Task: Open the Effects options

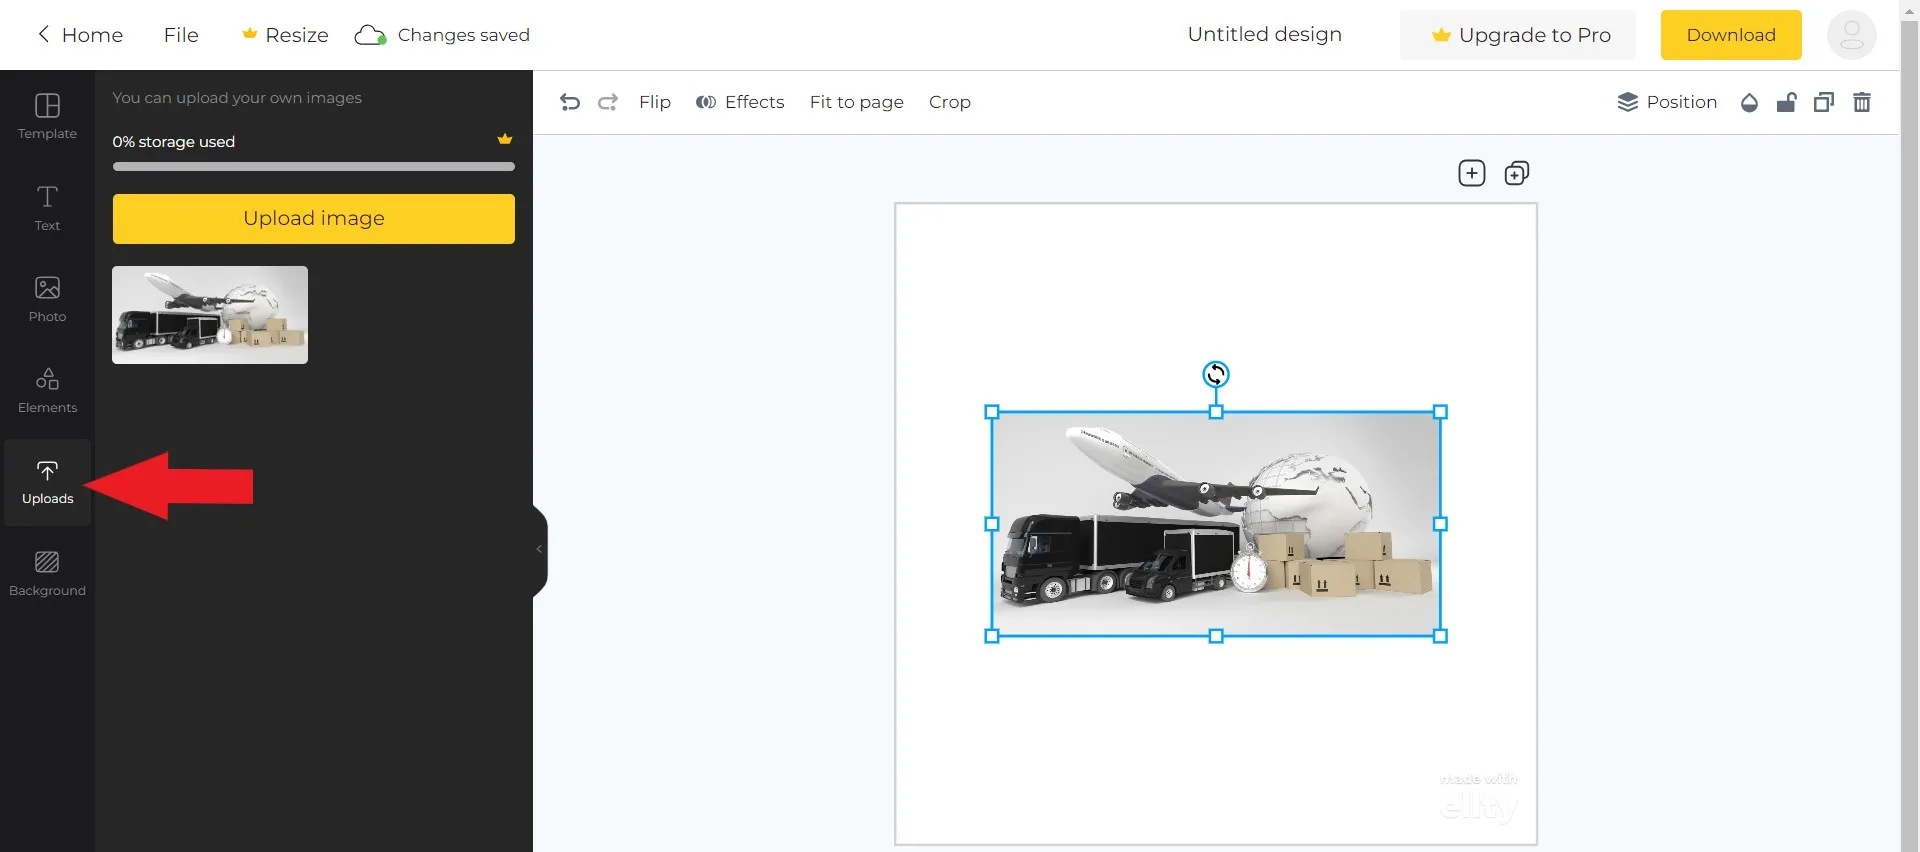Action: 740,102
